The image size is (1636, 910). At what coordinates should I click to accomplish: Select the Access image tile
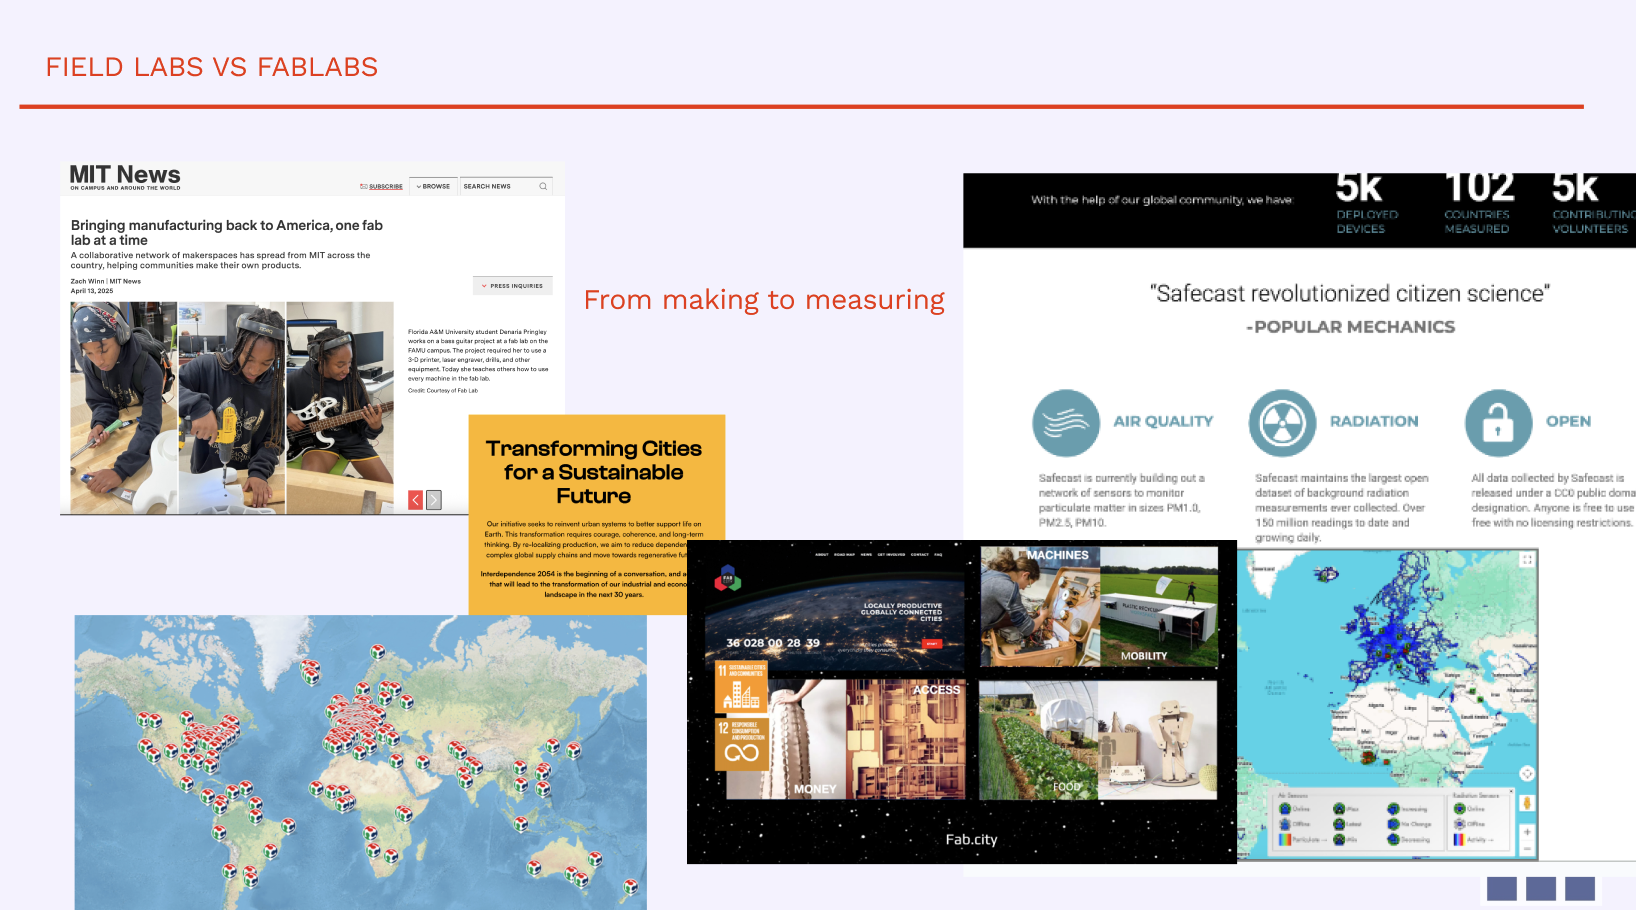click(907, 740)
